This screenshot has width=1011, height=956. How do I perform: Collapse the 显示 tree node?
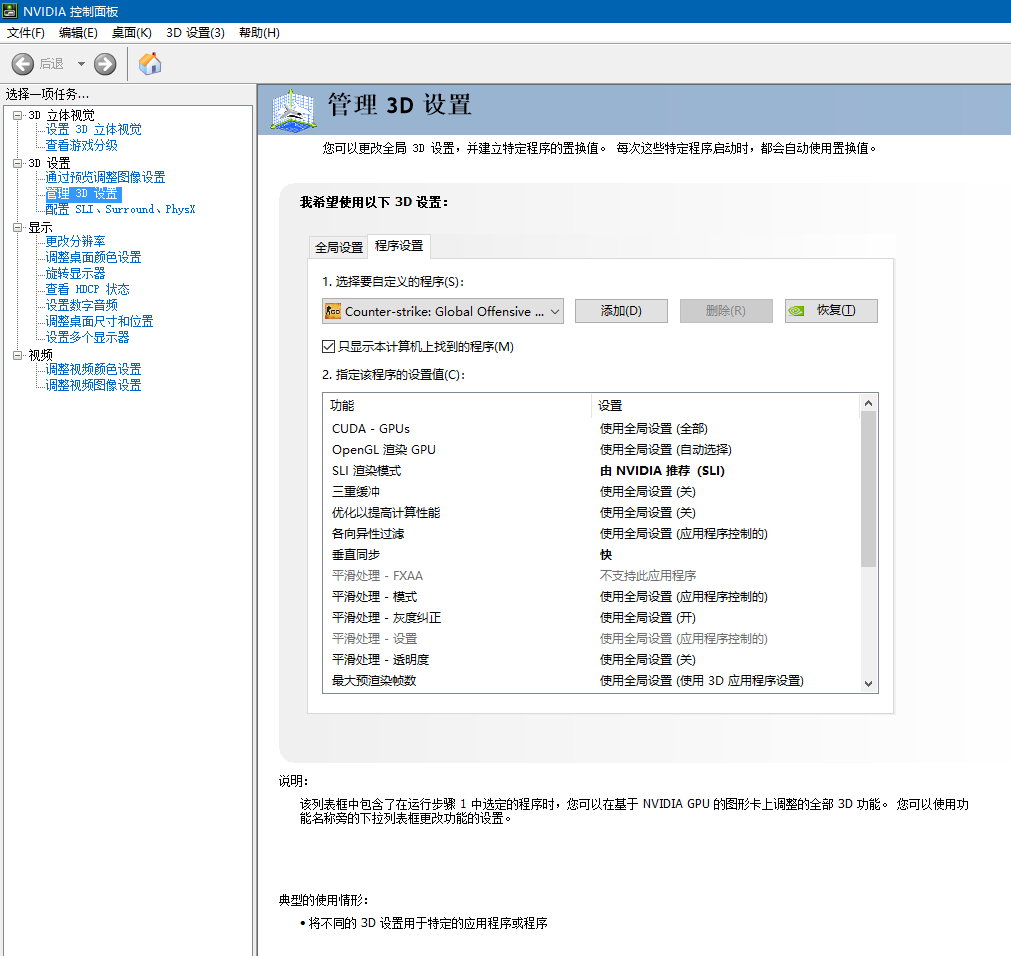pos(17,228)
